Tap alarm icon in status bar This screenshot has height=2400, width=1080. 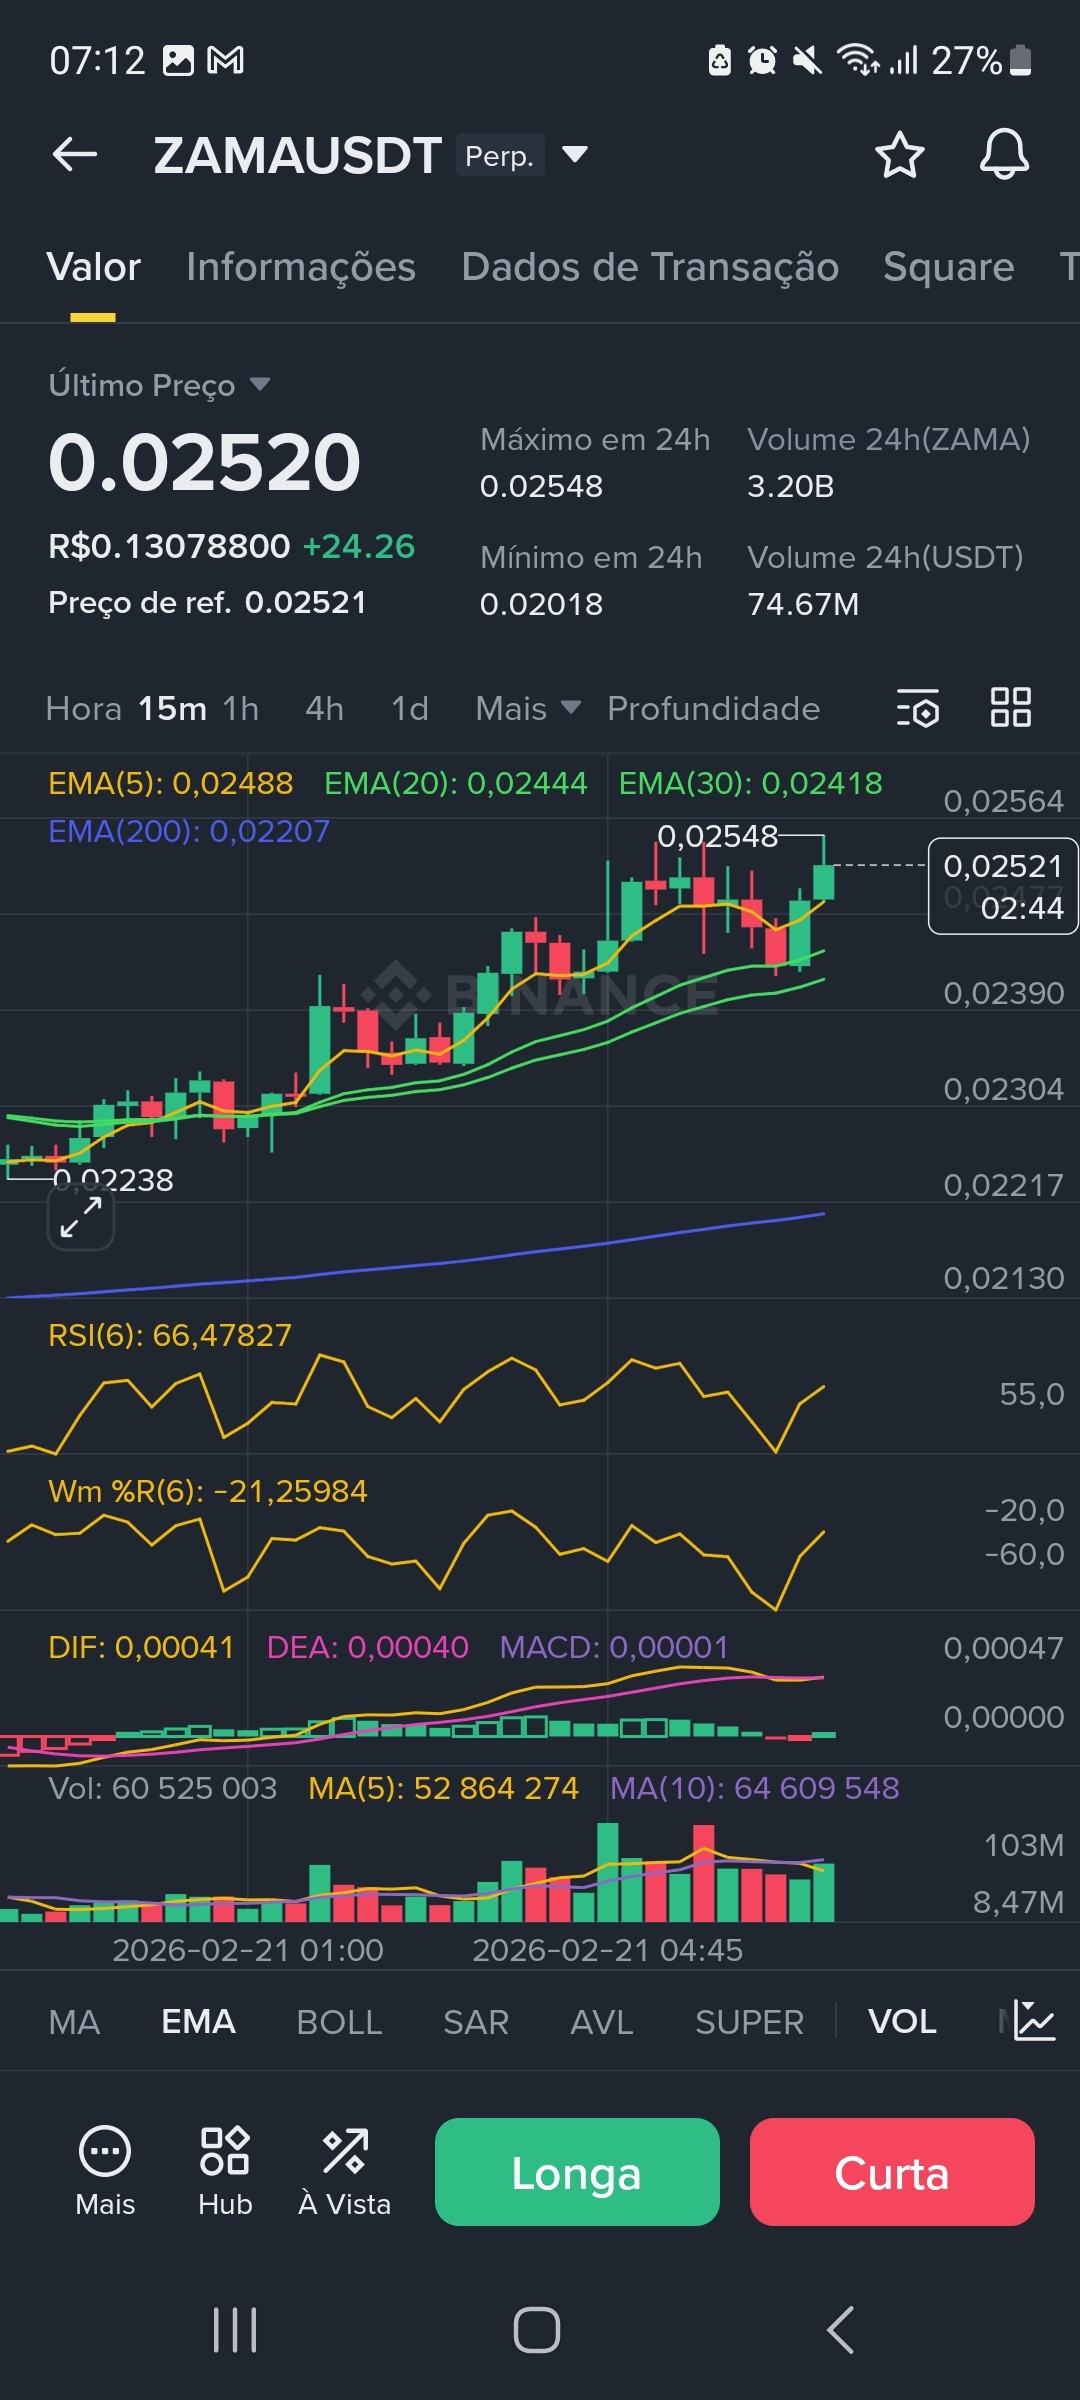coord(762,61)
